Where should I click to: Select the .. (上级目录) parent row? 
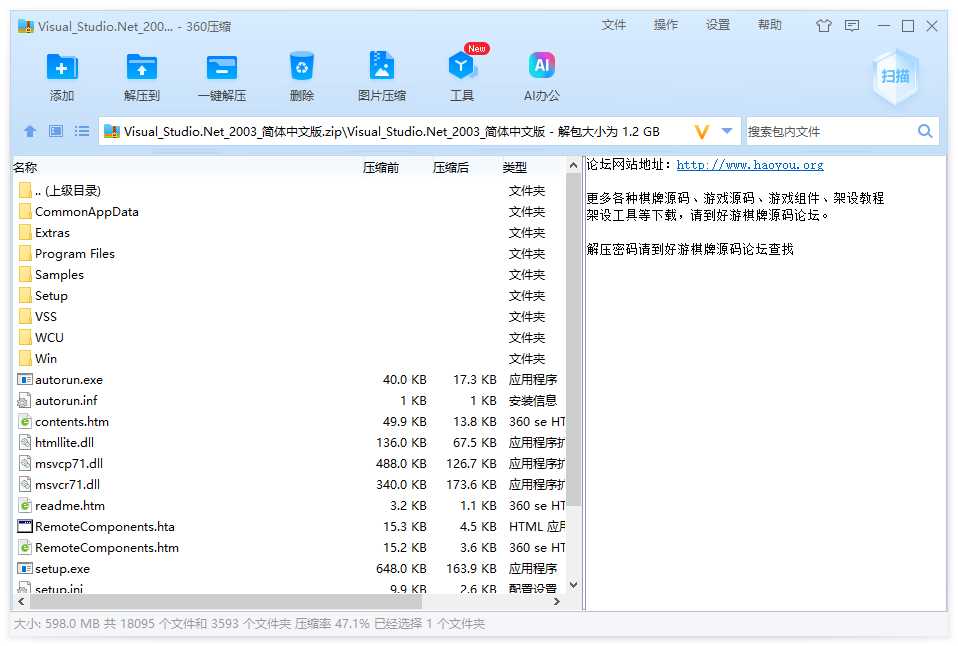point(288,191)
